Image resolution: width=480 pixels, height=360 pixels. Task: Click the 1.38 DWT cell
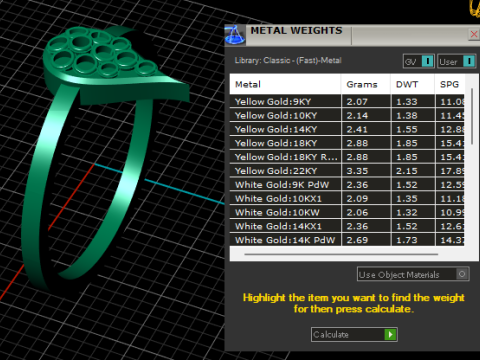click(x=413, y=115)
